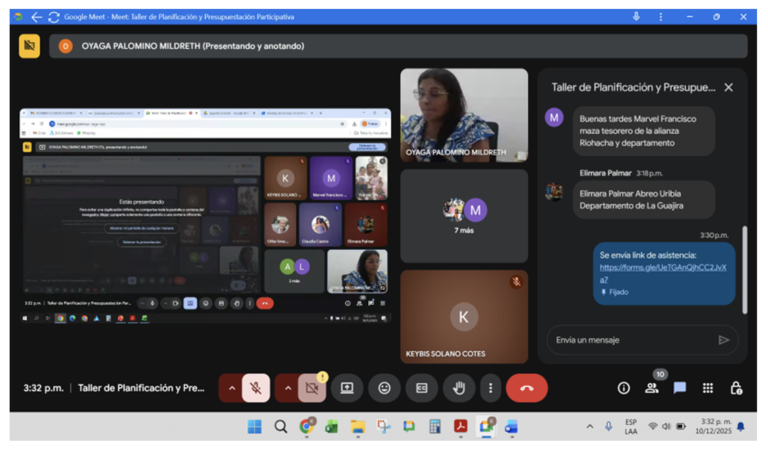Expand audio settings arrow next to microphone

[x=231, y=388]
